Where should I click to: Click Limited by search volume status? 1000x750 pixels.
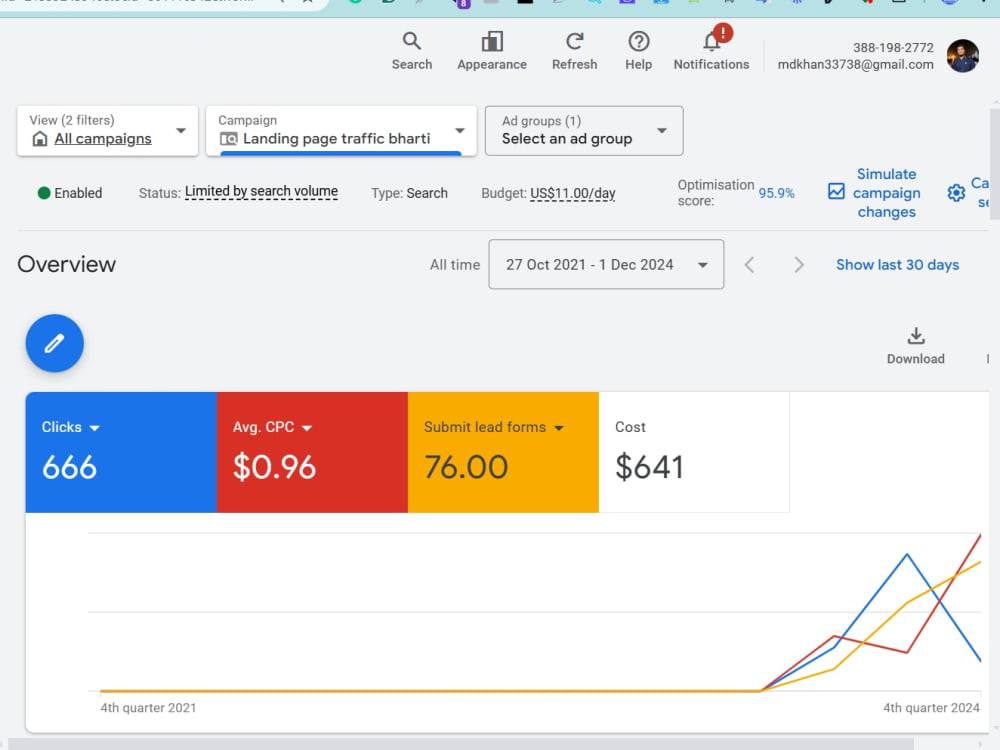point(261,191)
